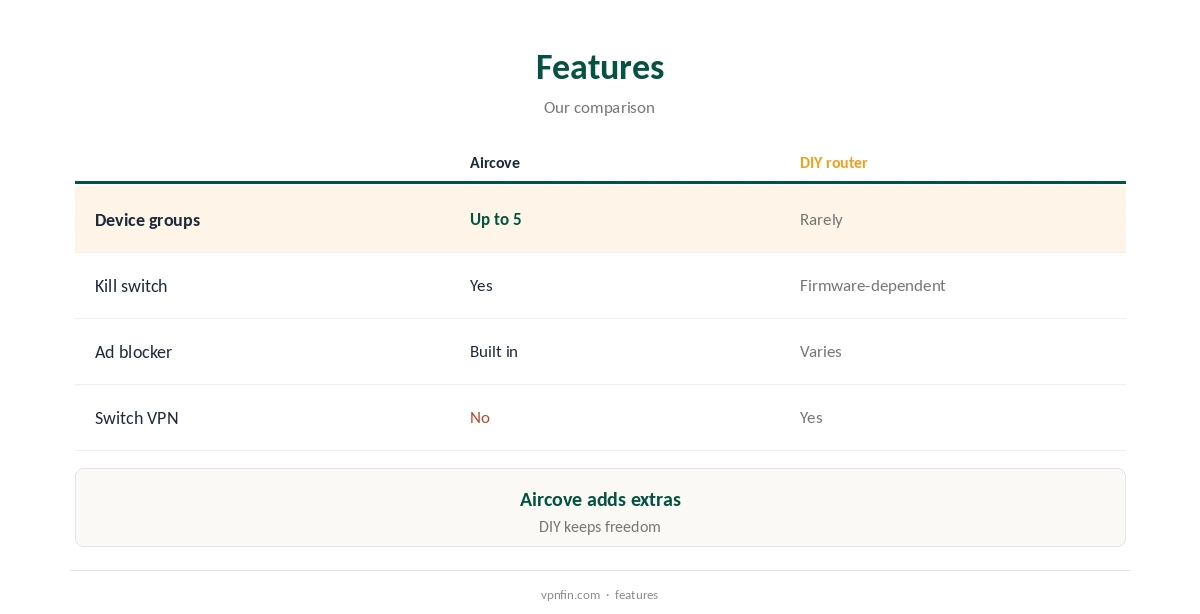Click the Features heading
Viewport: 1200px width, 614px height.
pos(600,67)
